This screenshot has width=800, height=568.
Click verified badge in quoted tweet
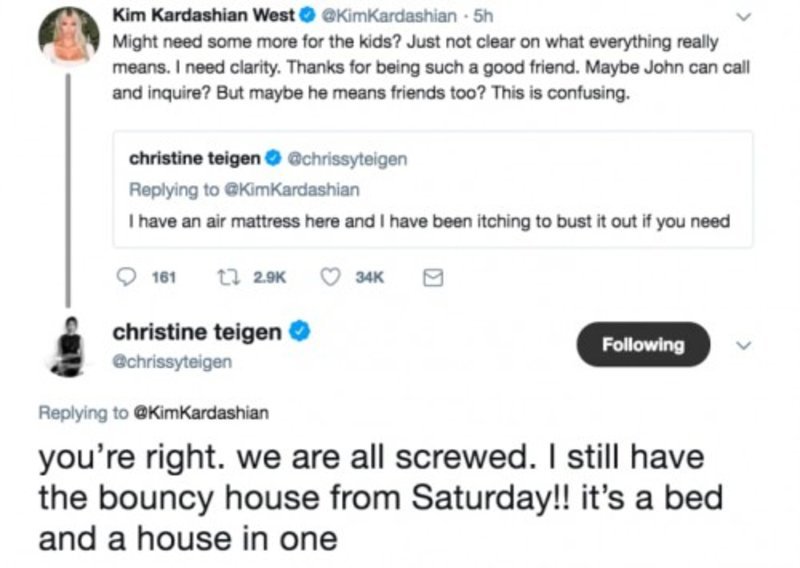tap(273, 158)
